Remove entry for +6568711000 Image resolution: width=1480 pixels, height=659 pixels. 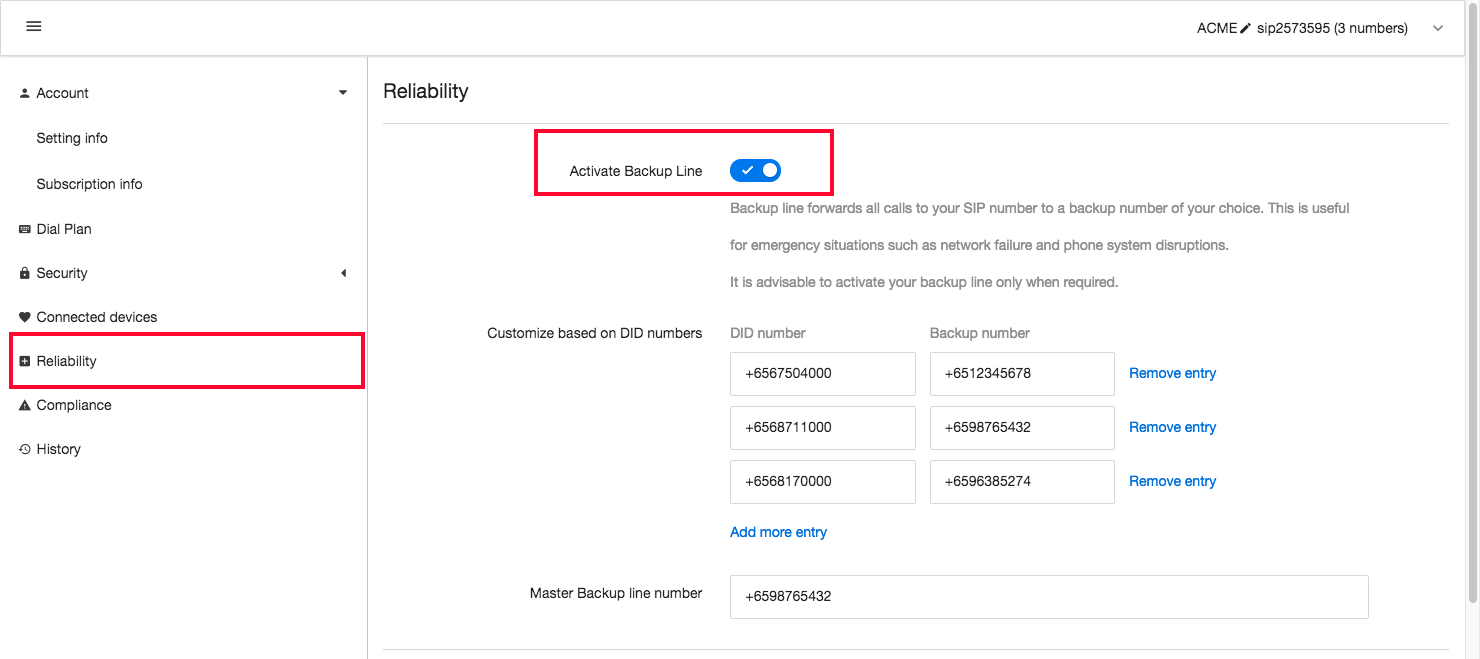click(x=1172, y=427)
